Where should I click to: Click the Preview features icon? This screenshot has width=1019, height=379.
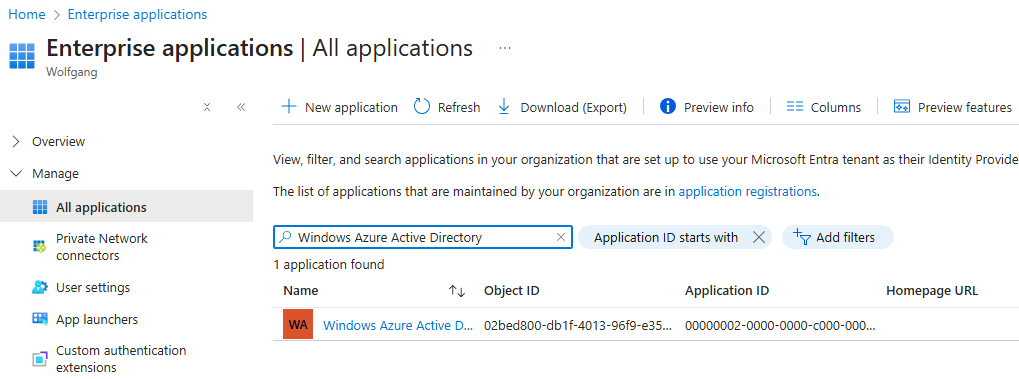tap(901, 107)
